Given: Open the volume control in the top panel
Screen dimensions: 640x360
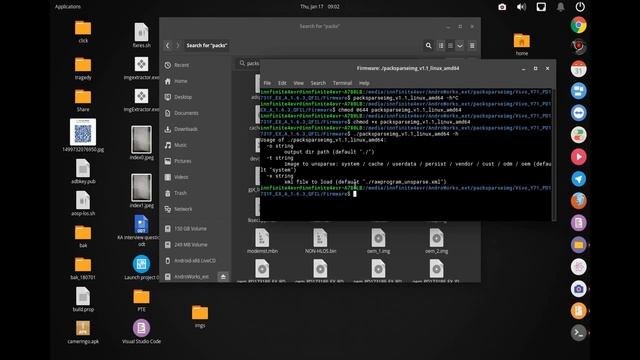Looking at the screenshot, I should (521, 7).
